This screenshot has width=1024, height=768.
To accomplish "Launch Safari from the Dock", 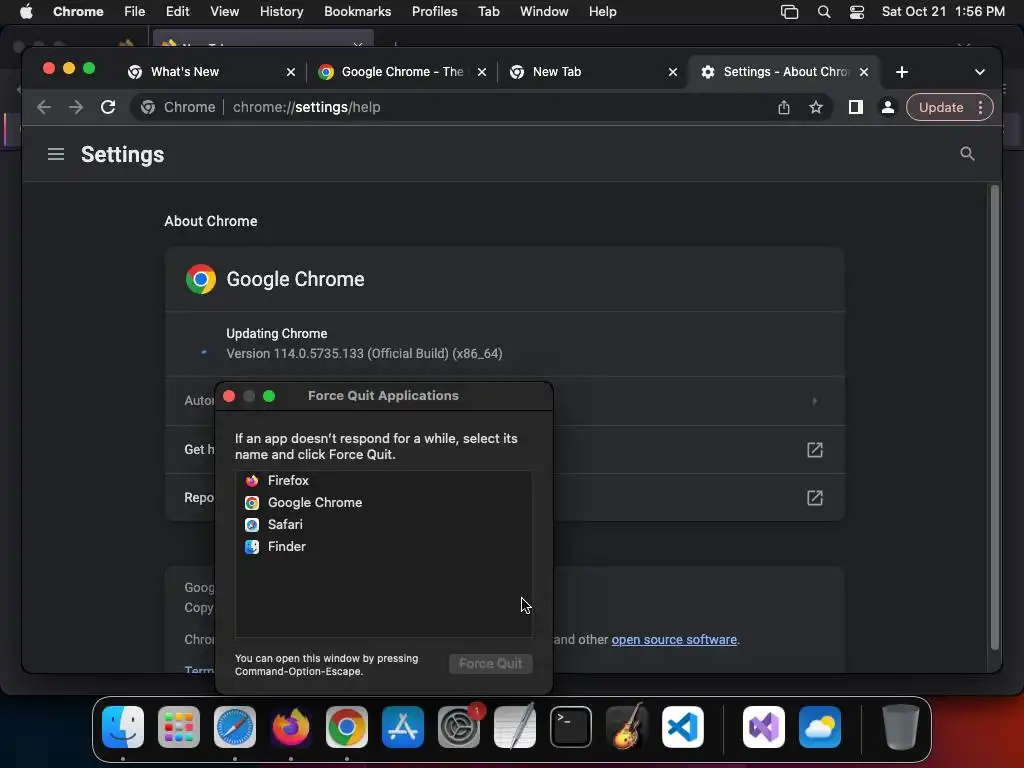I will pyautogui.click(x=235, y=727).
